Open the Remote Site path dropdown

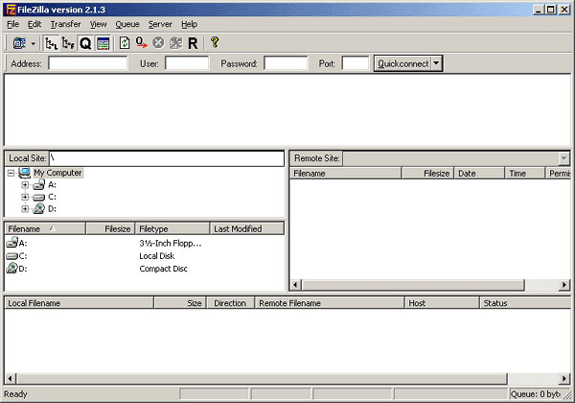564,158
